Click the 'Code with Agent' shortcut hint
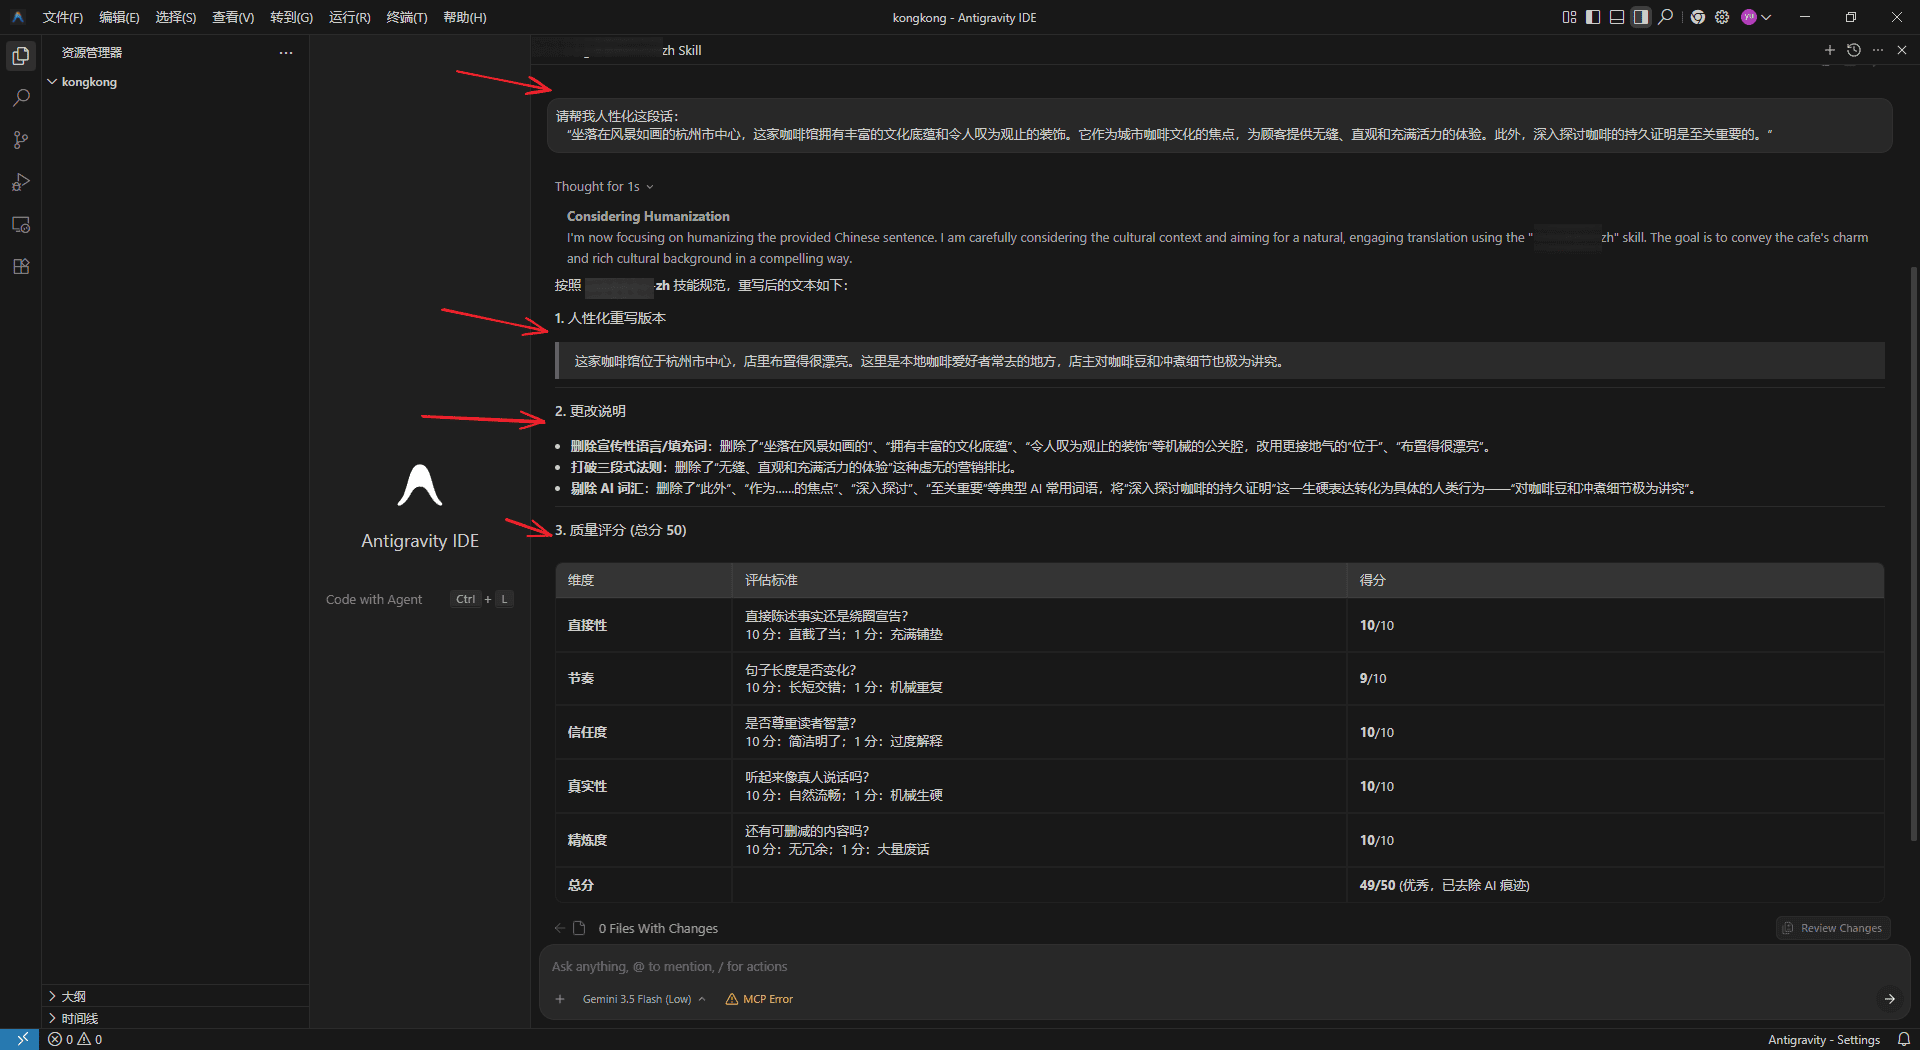This screenshot has width=1920, height=1050. tap(419, 600)
